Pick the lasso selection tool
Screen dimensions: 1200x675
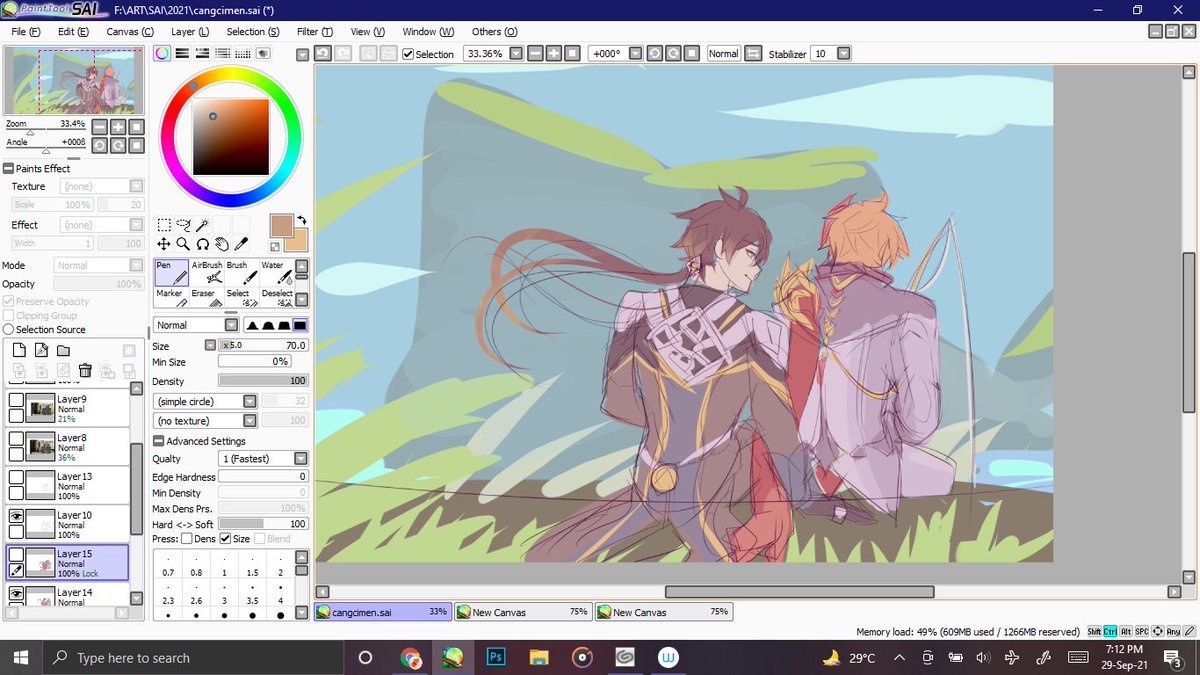(x=183, y=225)
